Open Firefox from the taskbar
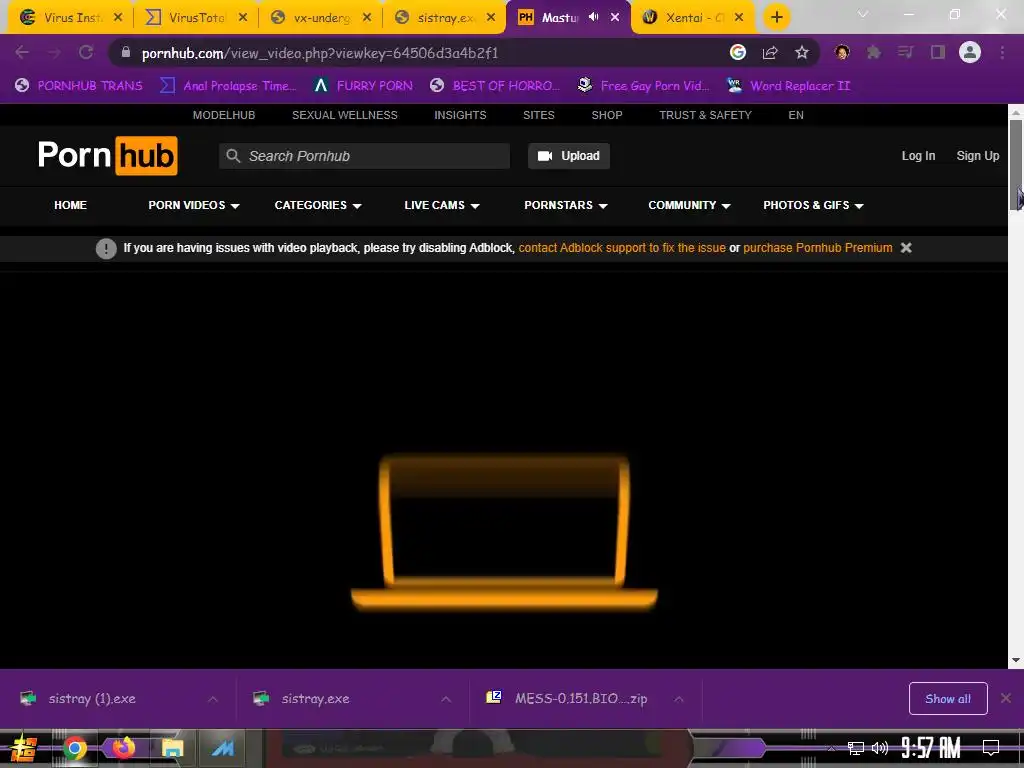This screenshot has width=1024, height=768. [x=123, y=748]
